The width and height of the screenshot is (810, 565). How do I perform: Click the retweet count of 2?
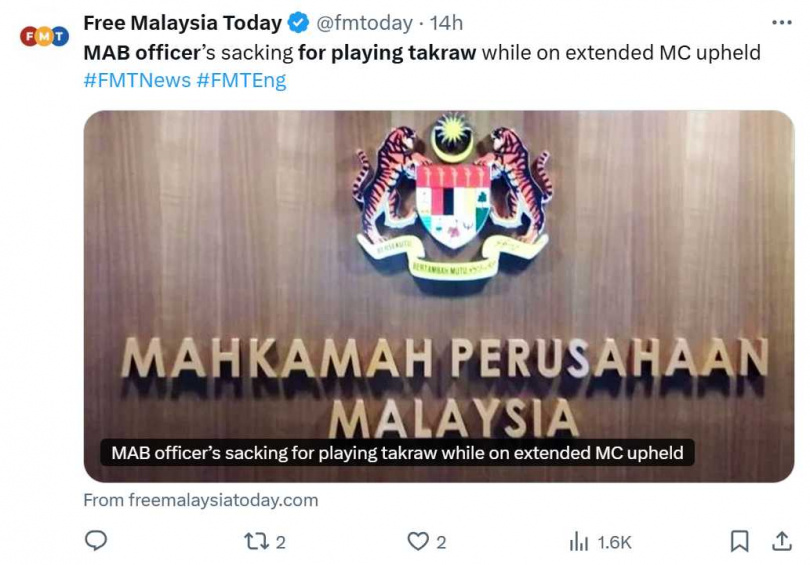[281, 542]
